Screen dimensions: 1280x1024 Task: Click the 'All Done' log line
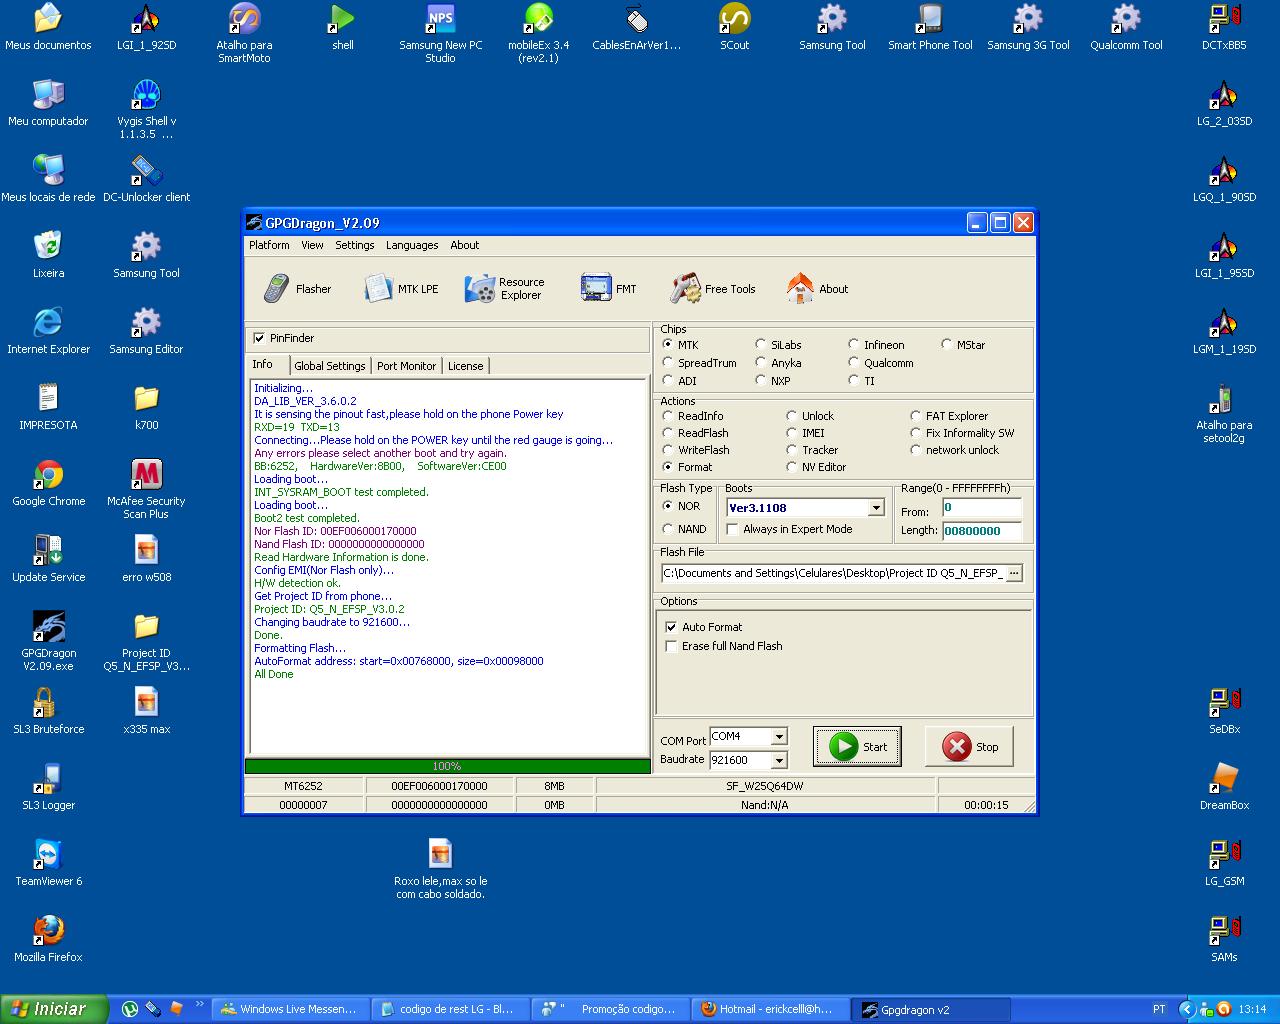click(x=274, y=674)
